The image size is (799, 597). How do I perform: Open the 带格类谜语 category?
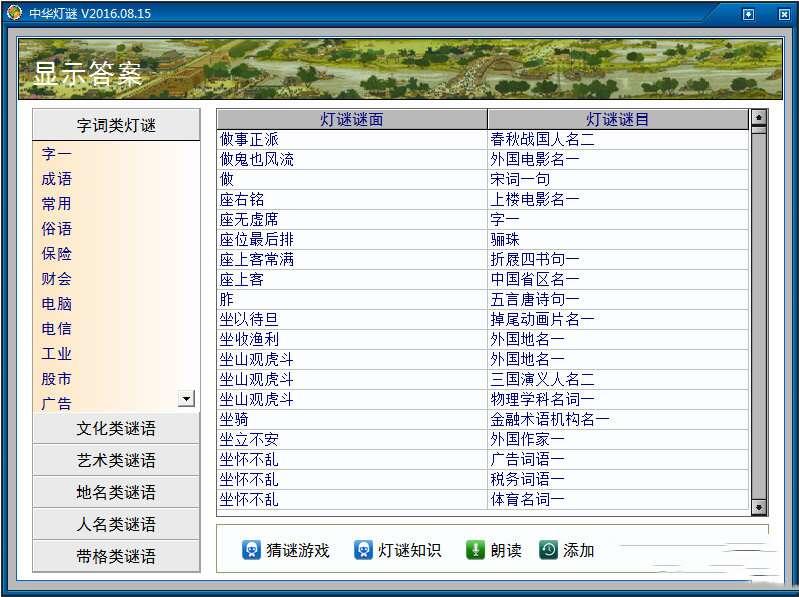pos(116,557)
